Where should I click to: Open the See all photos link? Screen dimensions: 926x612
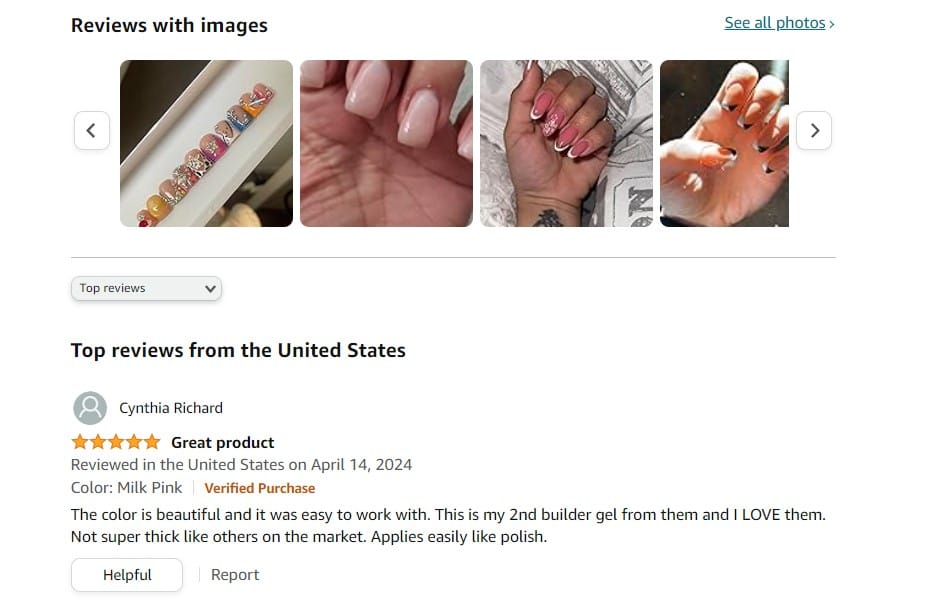click(774, 23)
